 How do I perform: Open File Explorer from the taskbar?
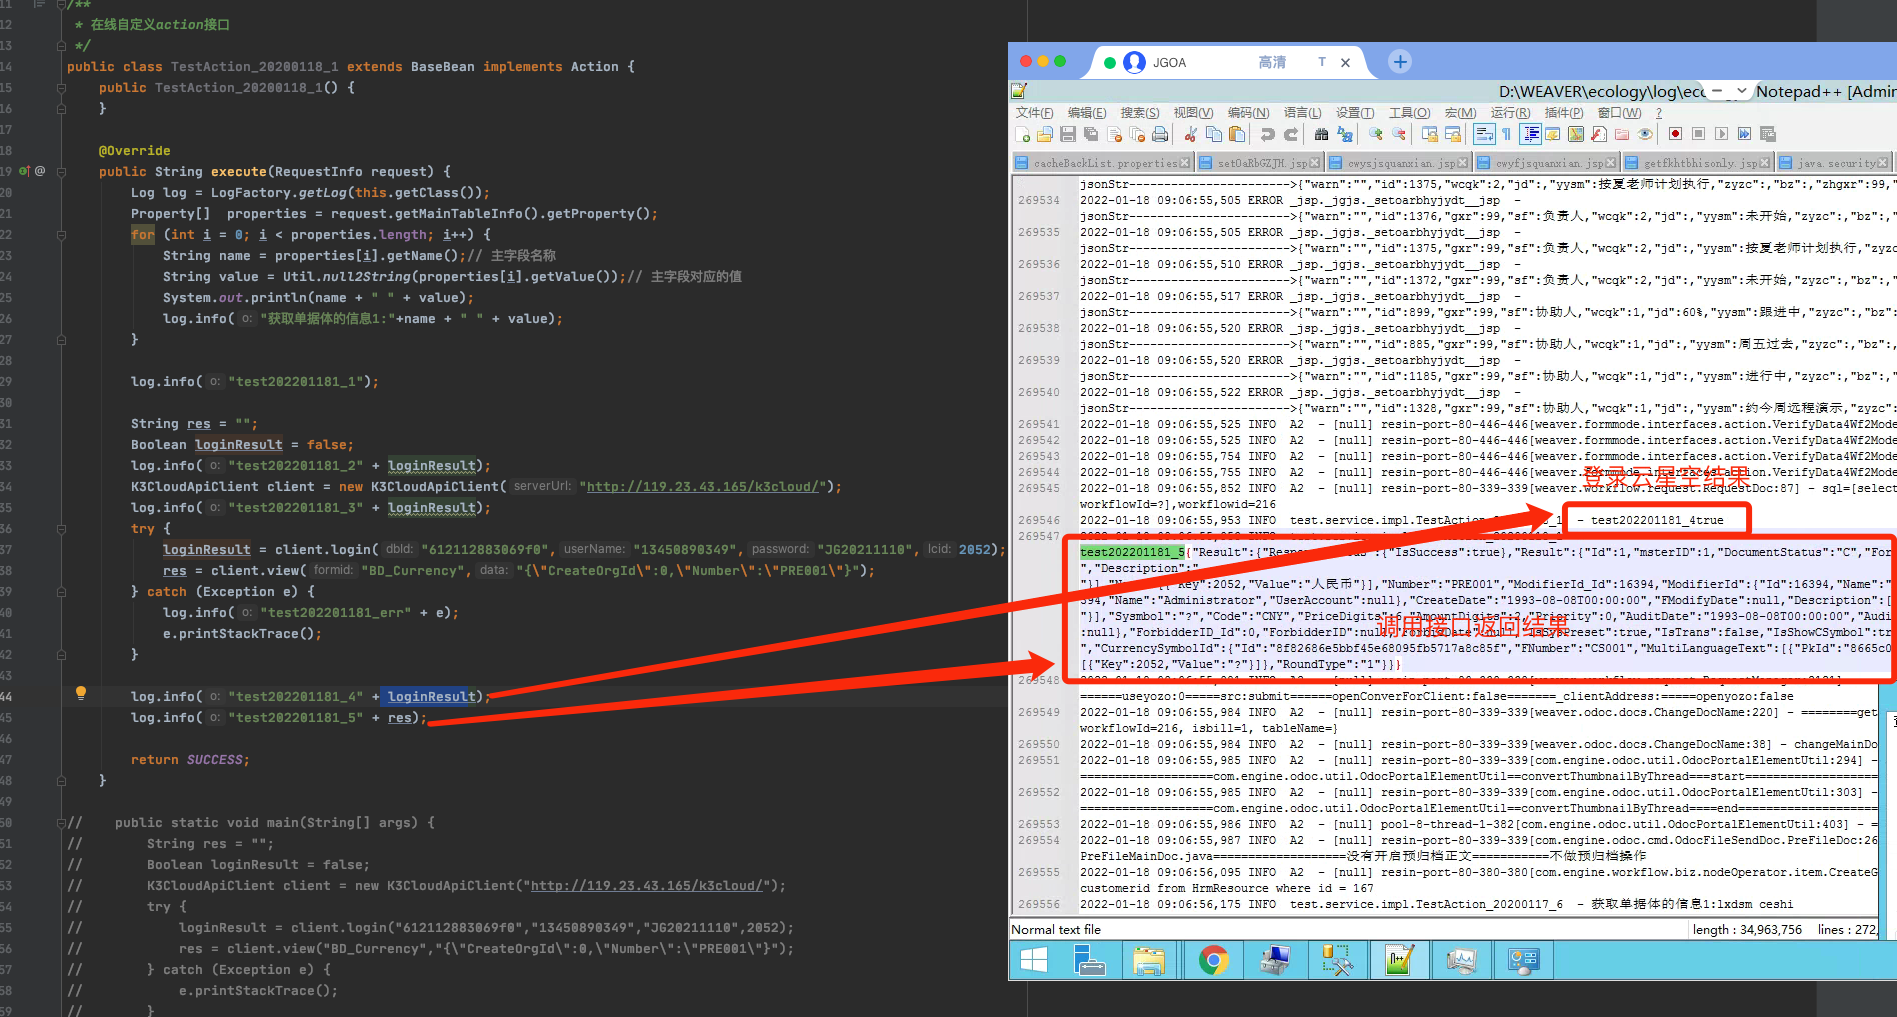point(1150,961)
